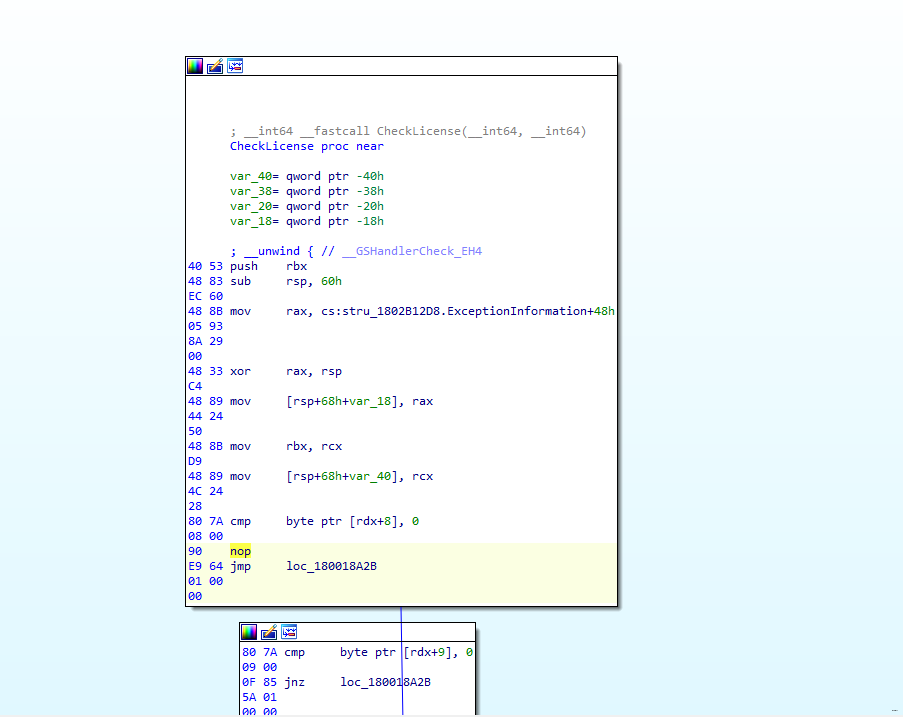This screenshot has width=903, height=717.
Task: Click the pencil edit icon on the lower jnz node
Action: point(269,632)
